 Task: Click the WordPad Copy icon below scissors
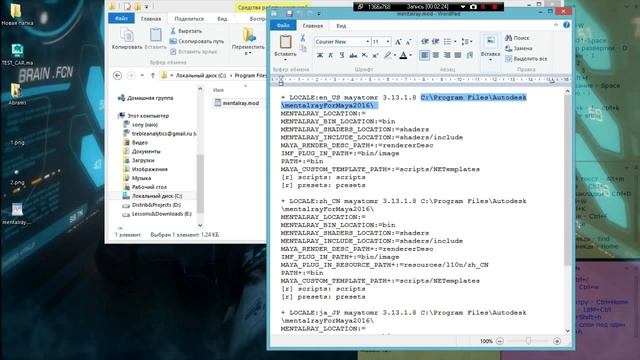tap(303, 49)
